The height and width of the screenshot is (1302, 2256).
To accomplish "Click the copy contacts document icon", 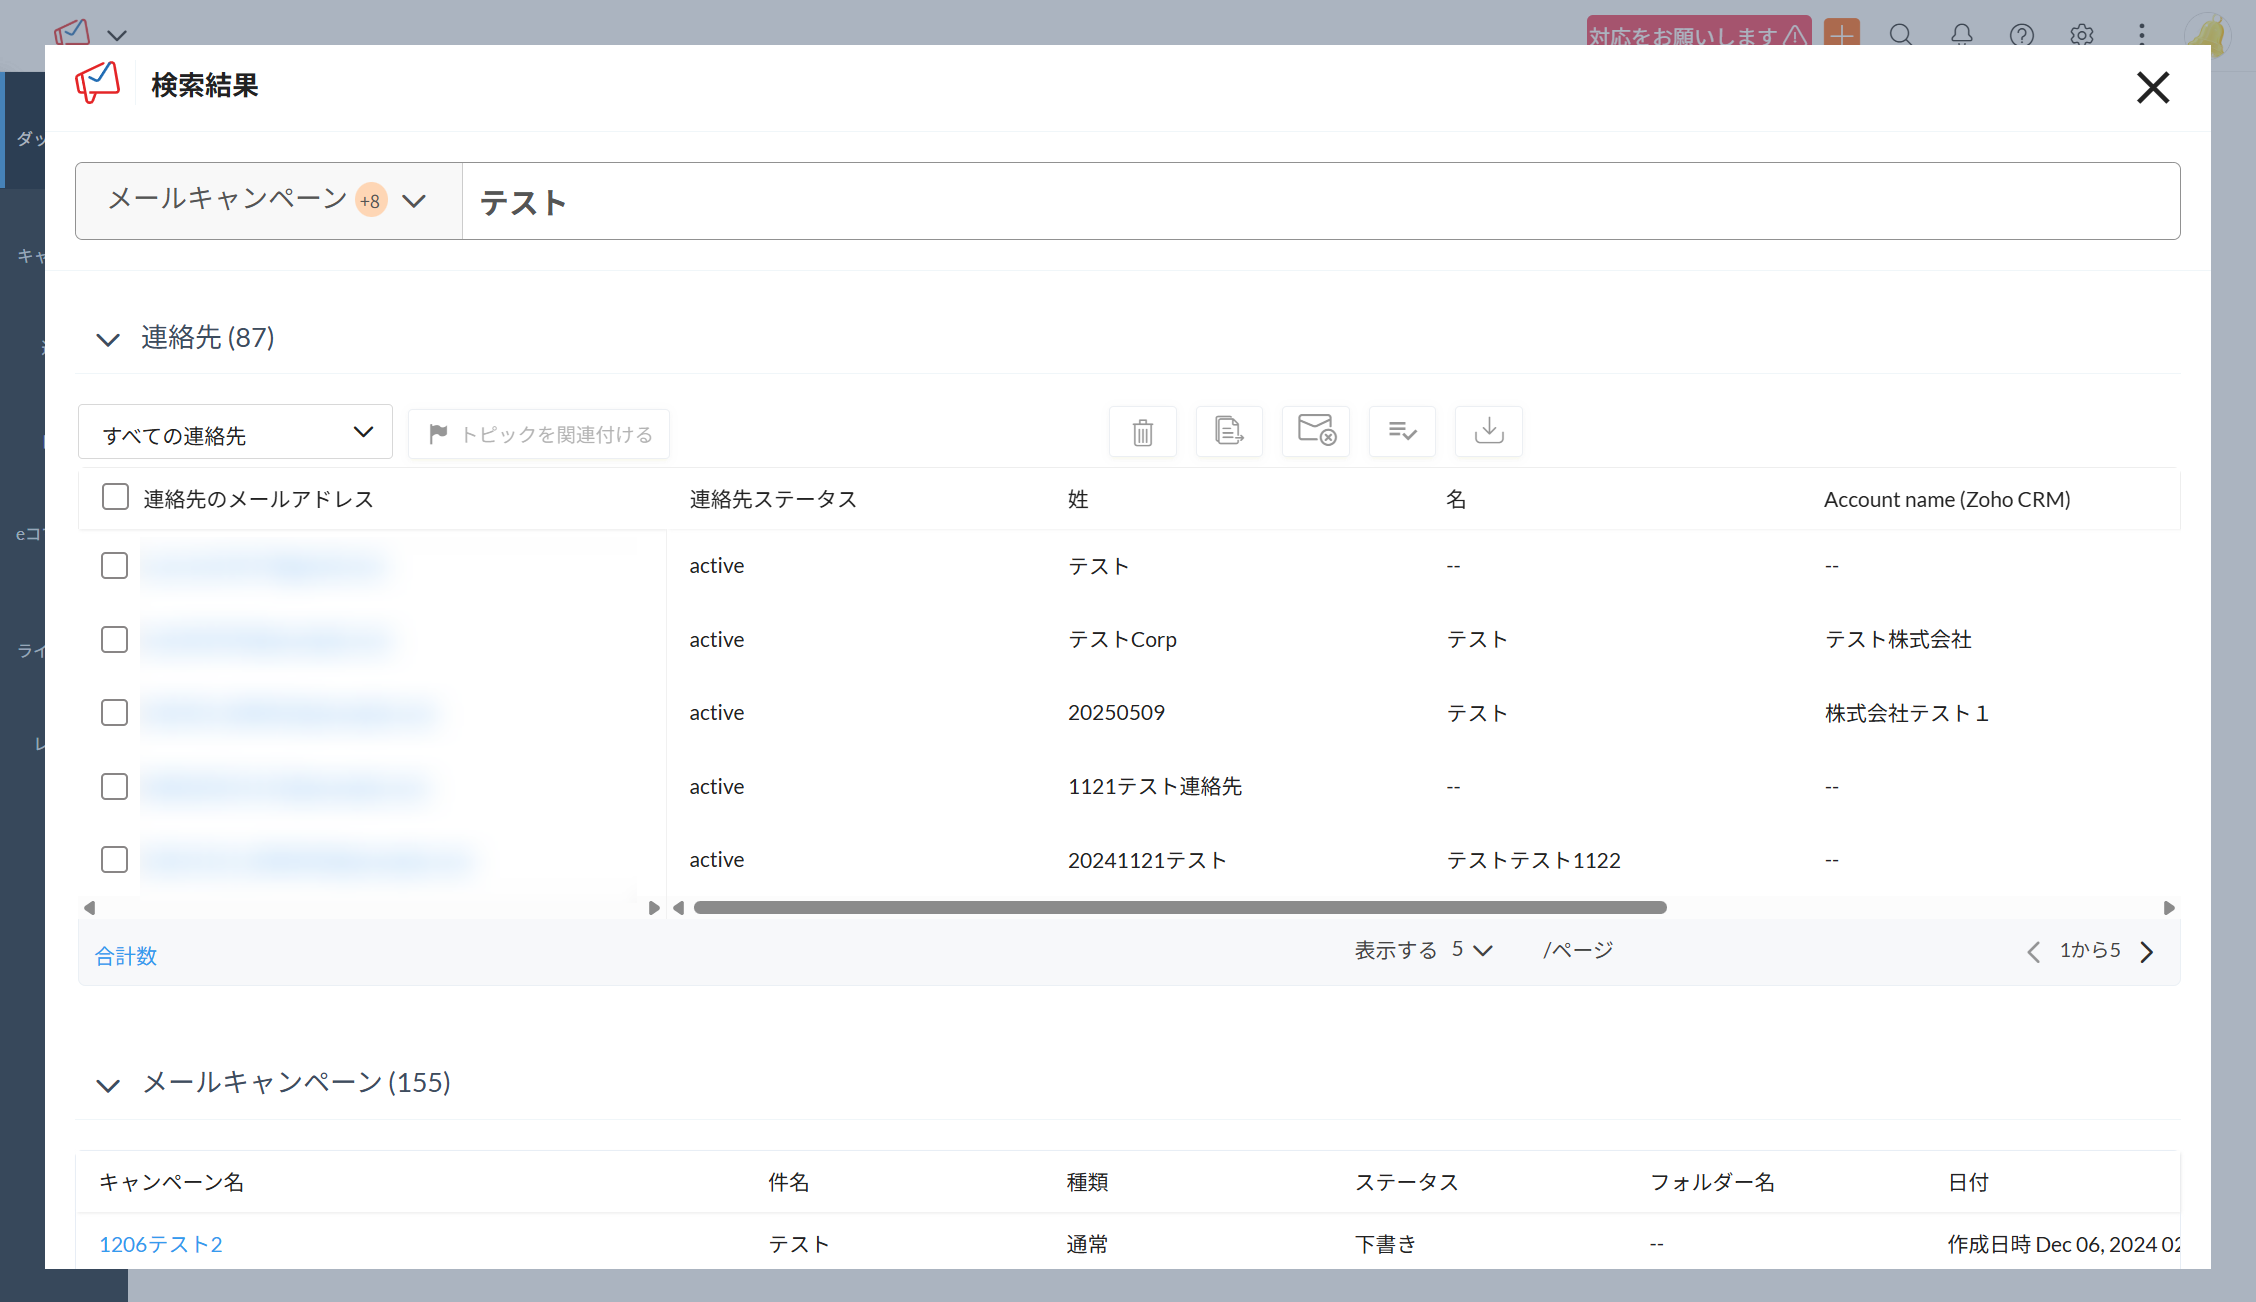I will (1229, 432).
